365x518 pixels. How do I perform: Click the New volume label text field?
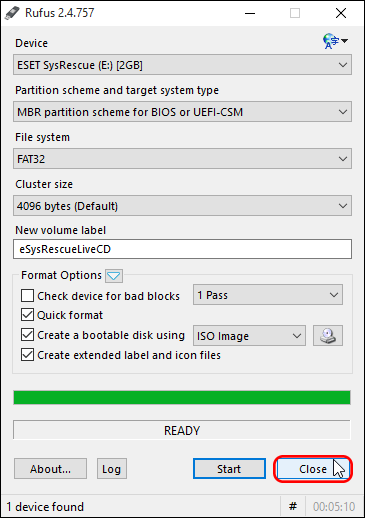(x=182, y=249)
